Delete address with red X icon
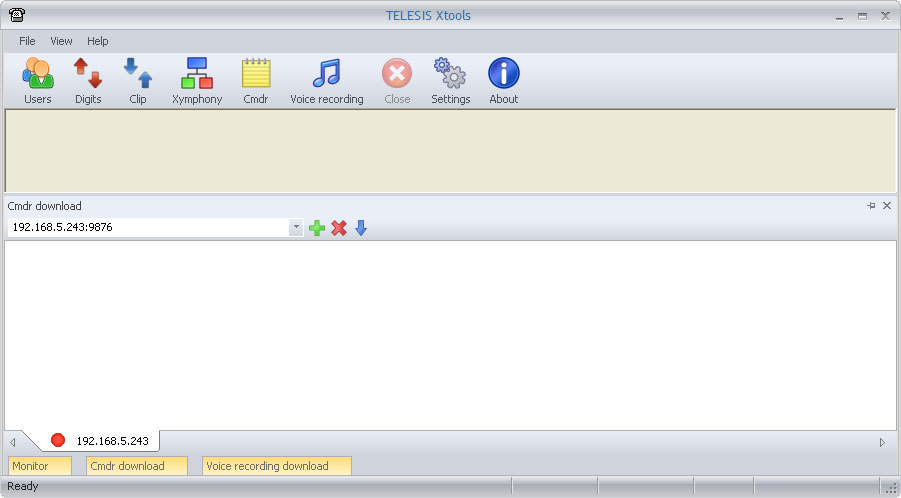This screenshot has width=901, height=498. point(339,228)
